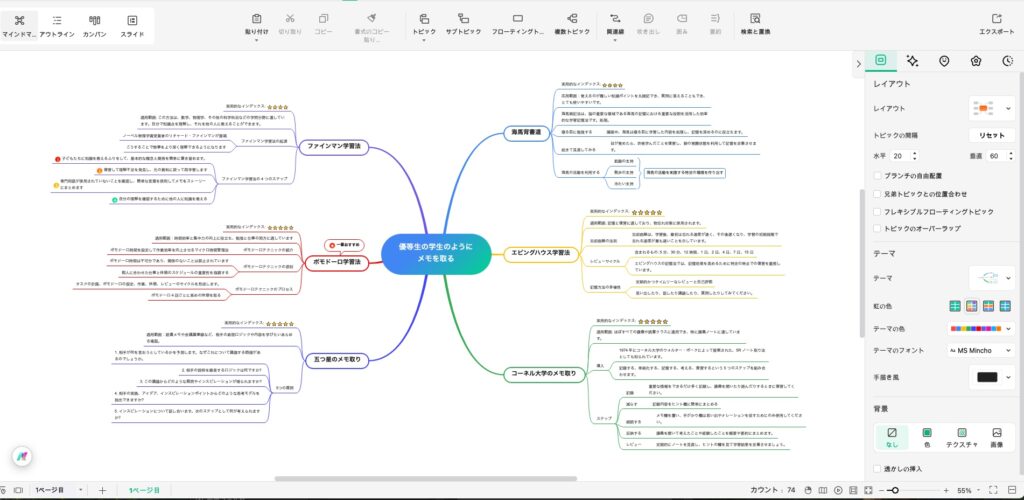
Task: Enable ブランチの自由配置 checkbox
Action: tap(877, 175)
